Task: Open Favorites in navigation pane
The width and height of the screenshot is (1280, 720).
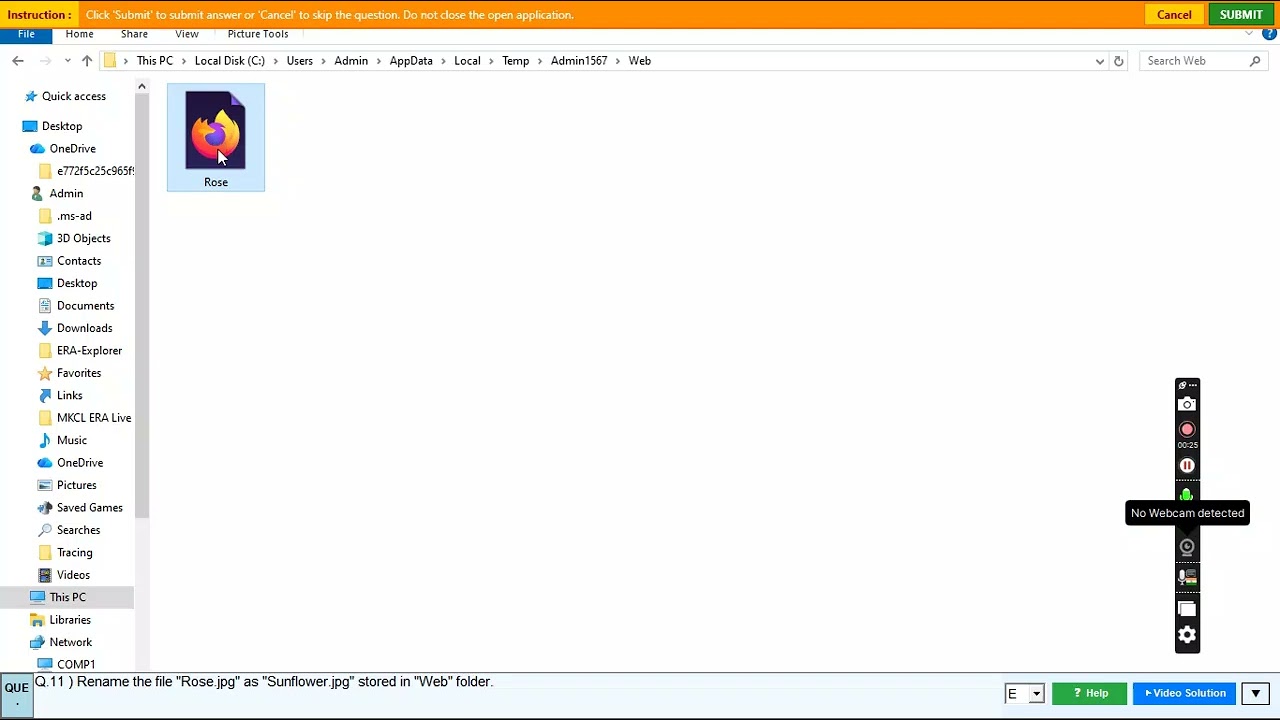Action: coord(79,373)
